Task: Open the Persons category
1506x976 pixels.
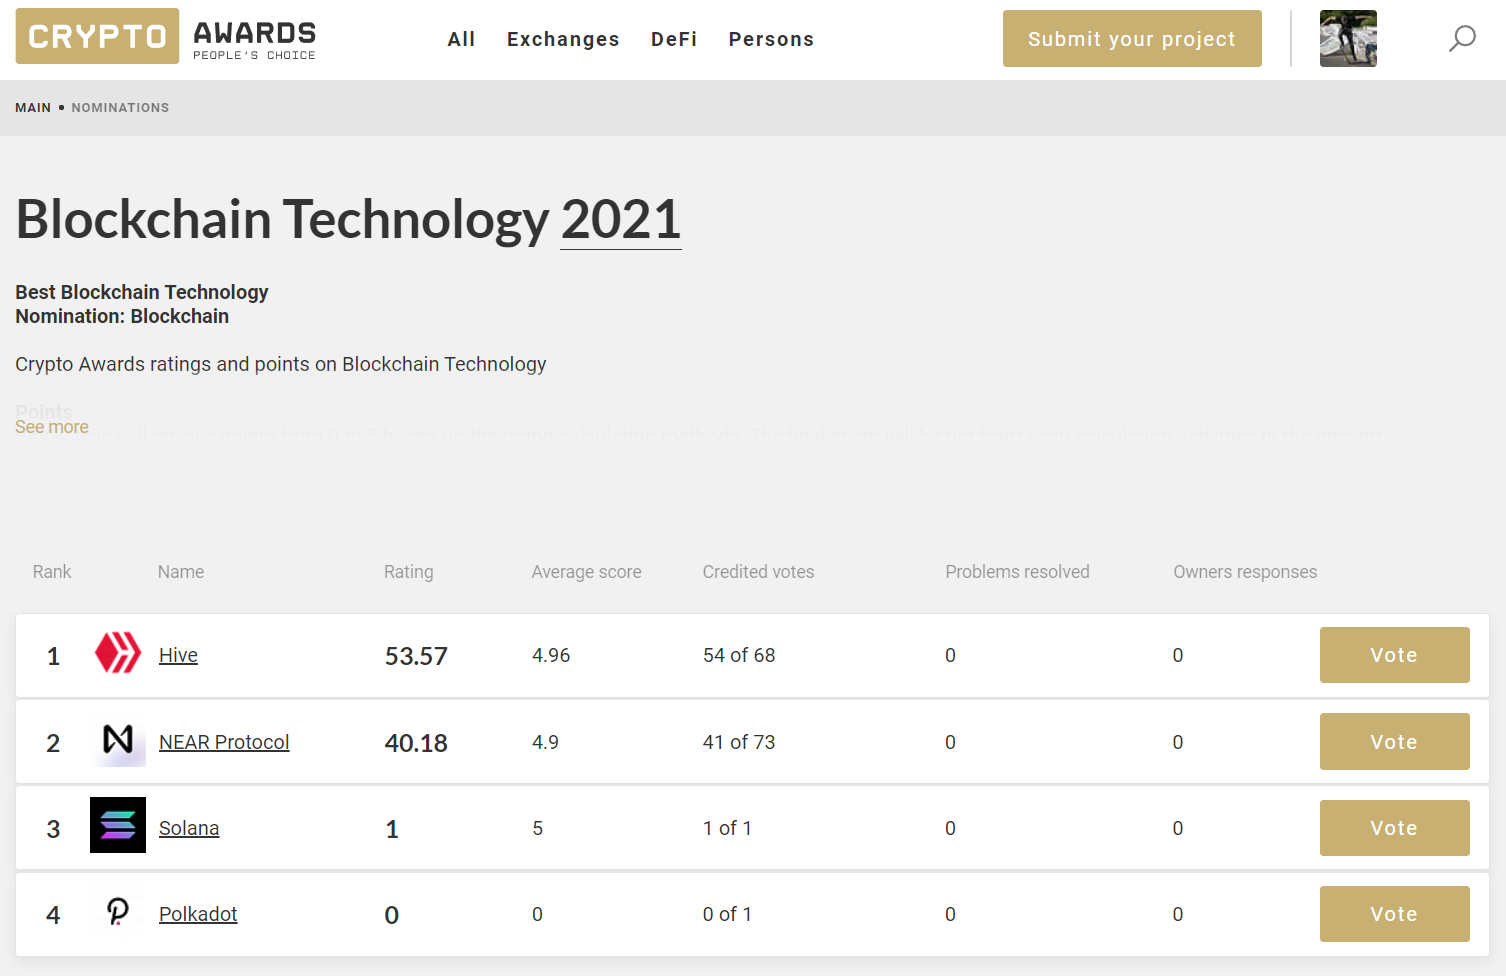Action: point(771,39)
